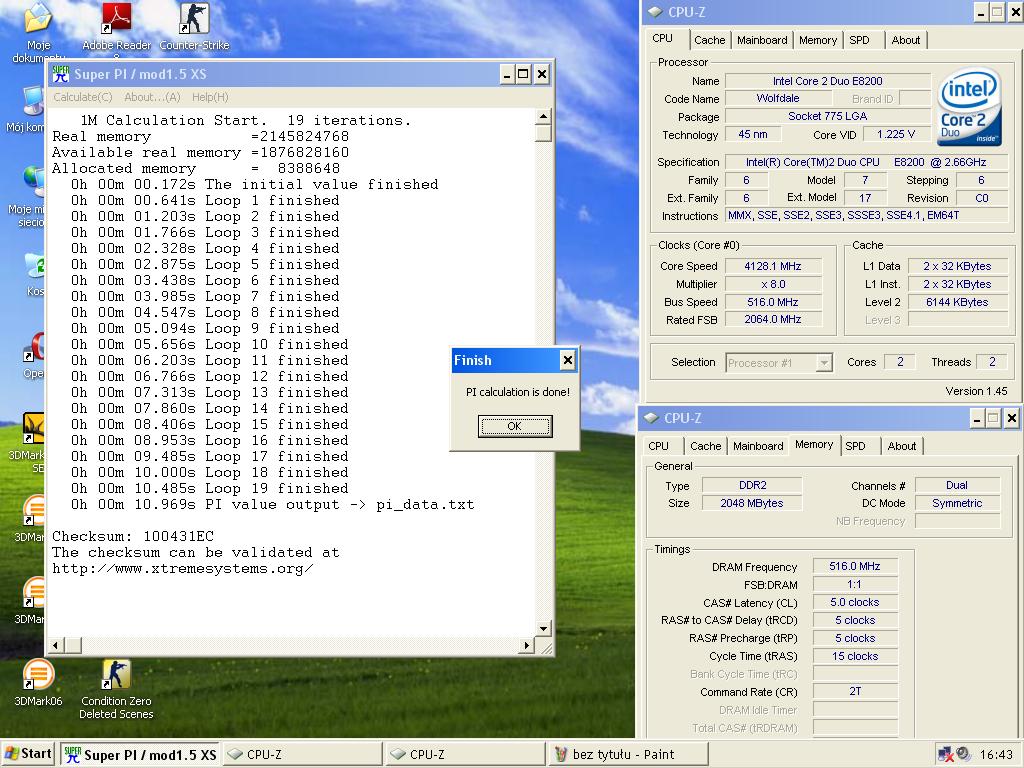Click the memory Type DDR2 field

[x=752, y=485]
